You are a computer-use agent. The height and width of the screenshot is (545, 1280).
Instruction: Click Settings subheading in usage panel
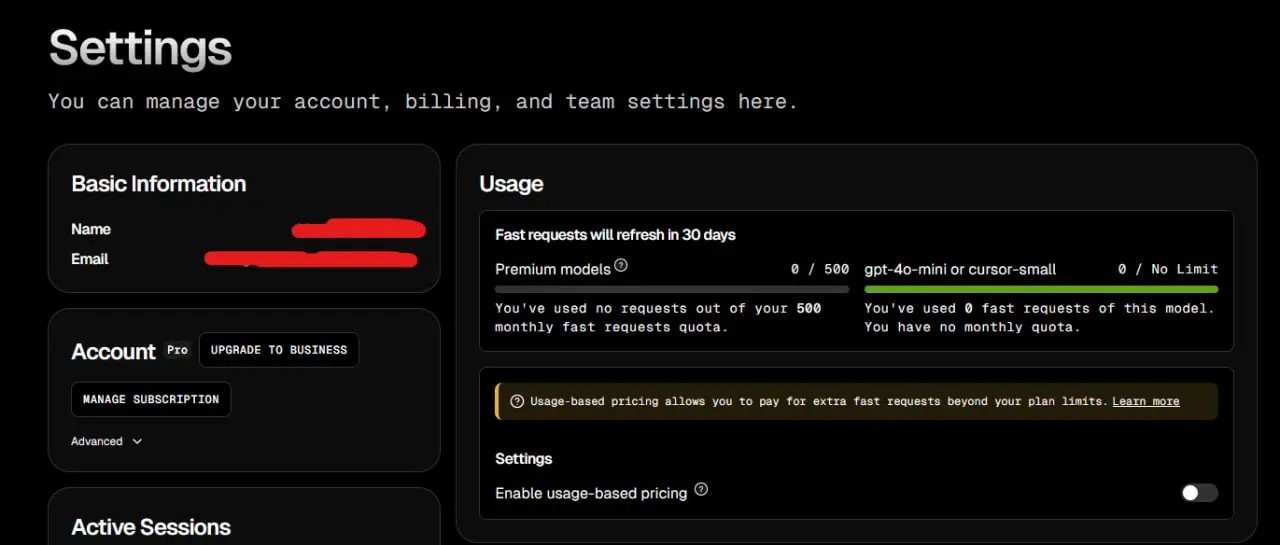[x=524, y=459]
